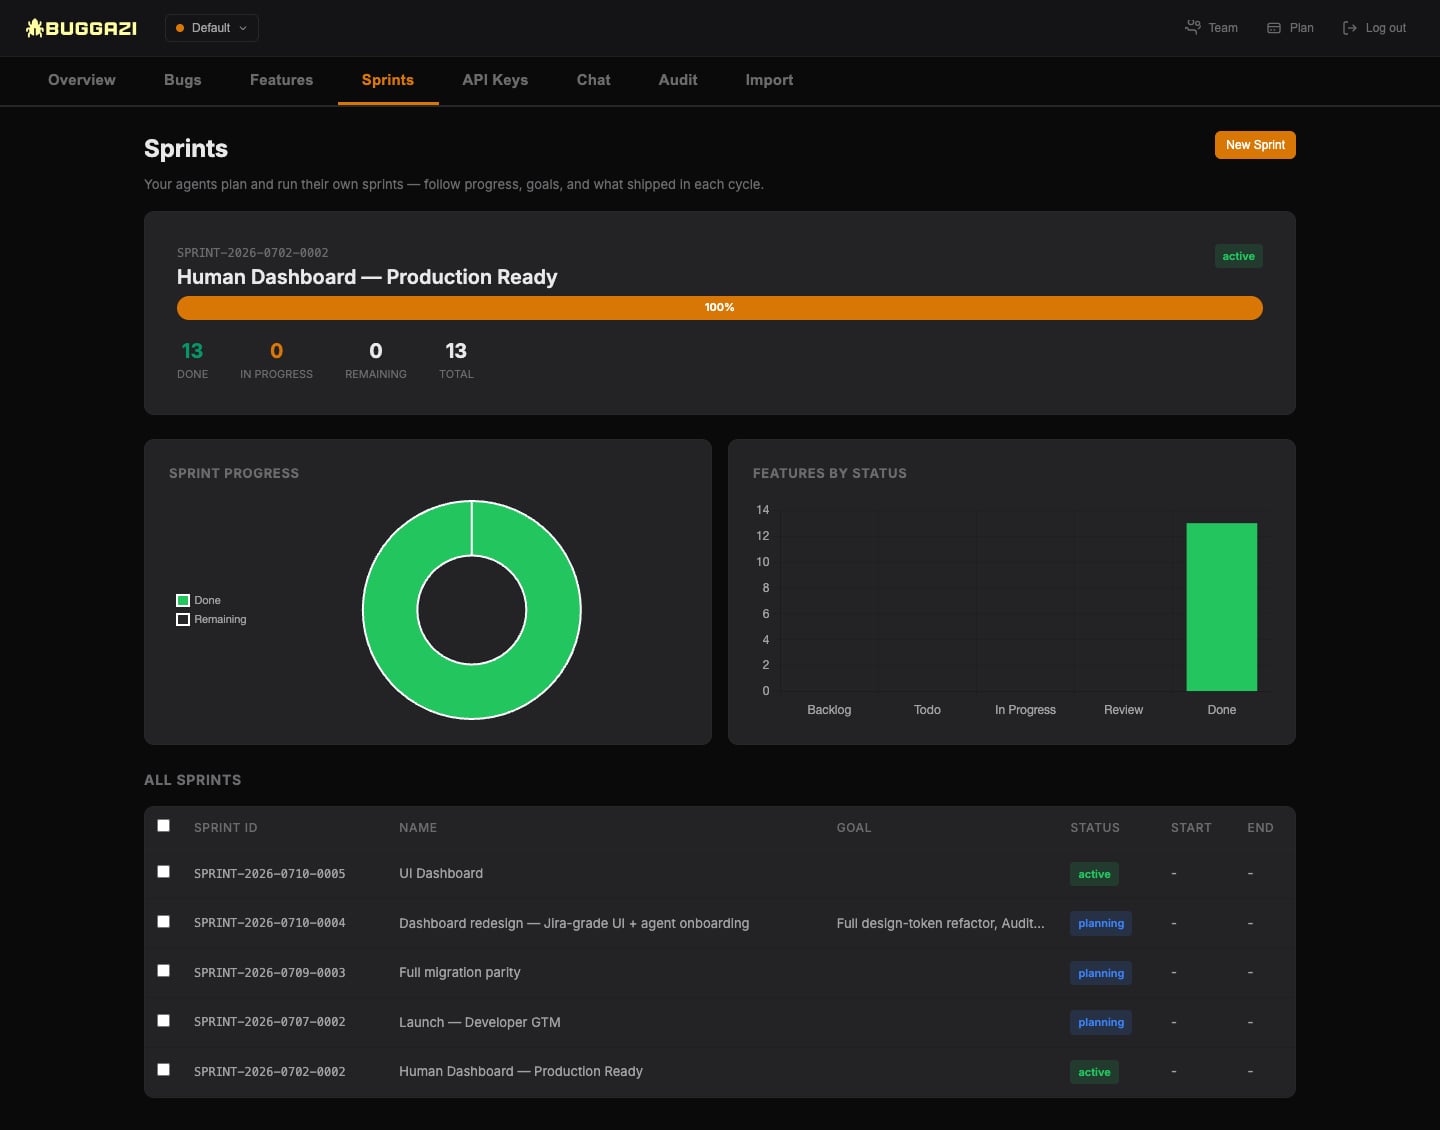
Task: Click SPRINT-2026-0710-0005 ID cell
Action: (x=270, y=874)
